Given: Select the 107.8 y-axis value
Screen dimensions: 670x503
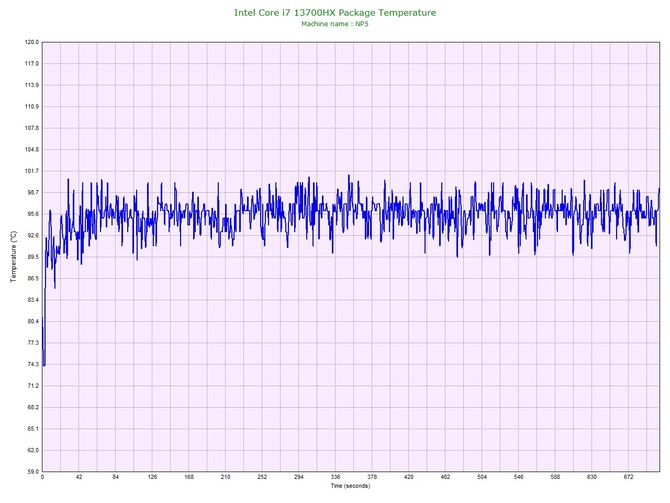Looking at the screenshot, I should click(x=32, y=128).
